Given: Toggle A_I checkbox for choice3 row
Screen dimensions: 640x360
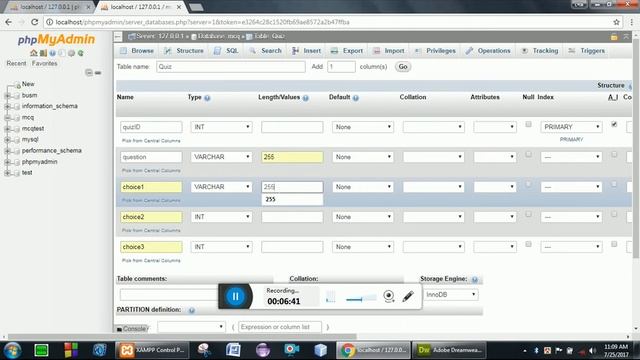Looking at the screenshot, I should point(614,244).
